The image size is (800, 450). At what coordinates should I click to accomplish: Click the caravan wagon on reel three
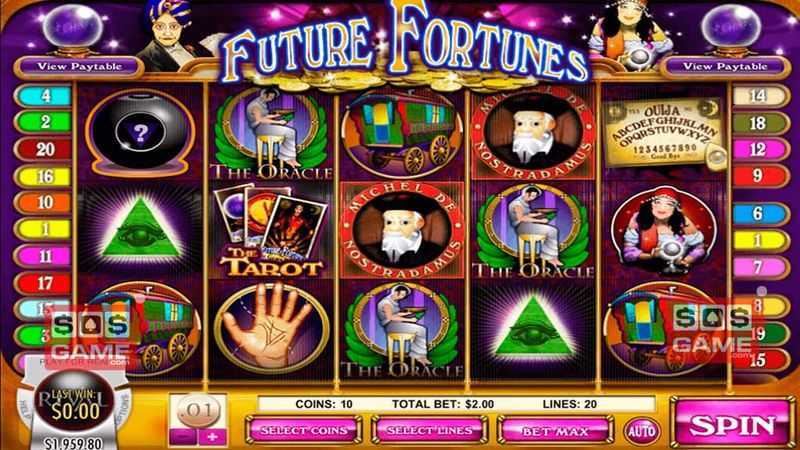403,133
